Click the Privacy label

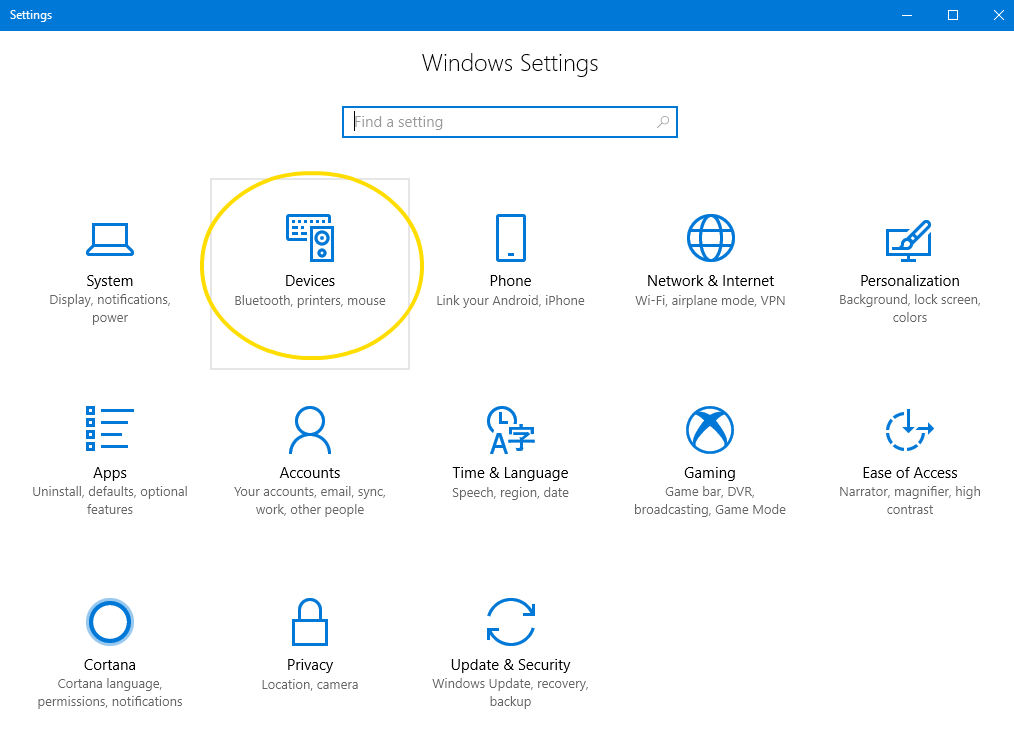tap(310, 665)
